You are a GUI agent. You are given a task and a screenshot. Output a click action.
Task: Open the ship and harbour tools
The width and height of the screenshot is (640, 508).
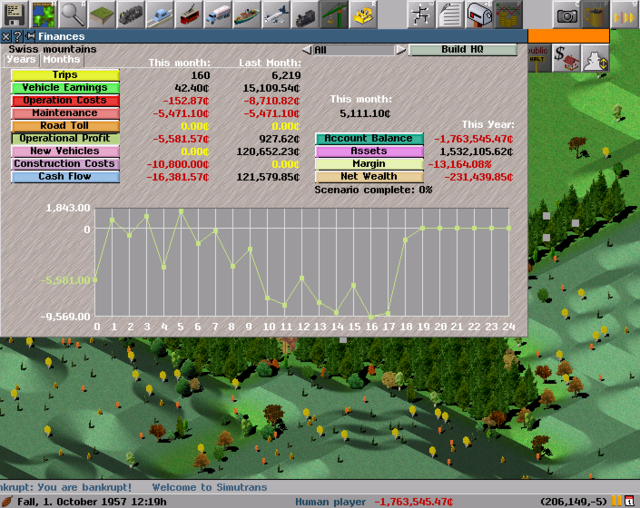click(246, 14)
